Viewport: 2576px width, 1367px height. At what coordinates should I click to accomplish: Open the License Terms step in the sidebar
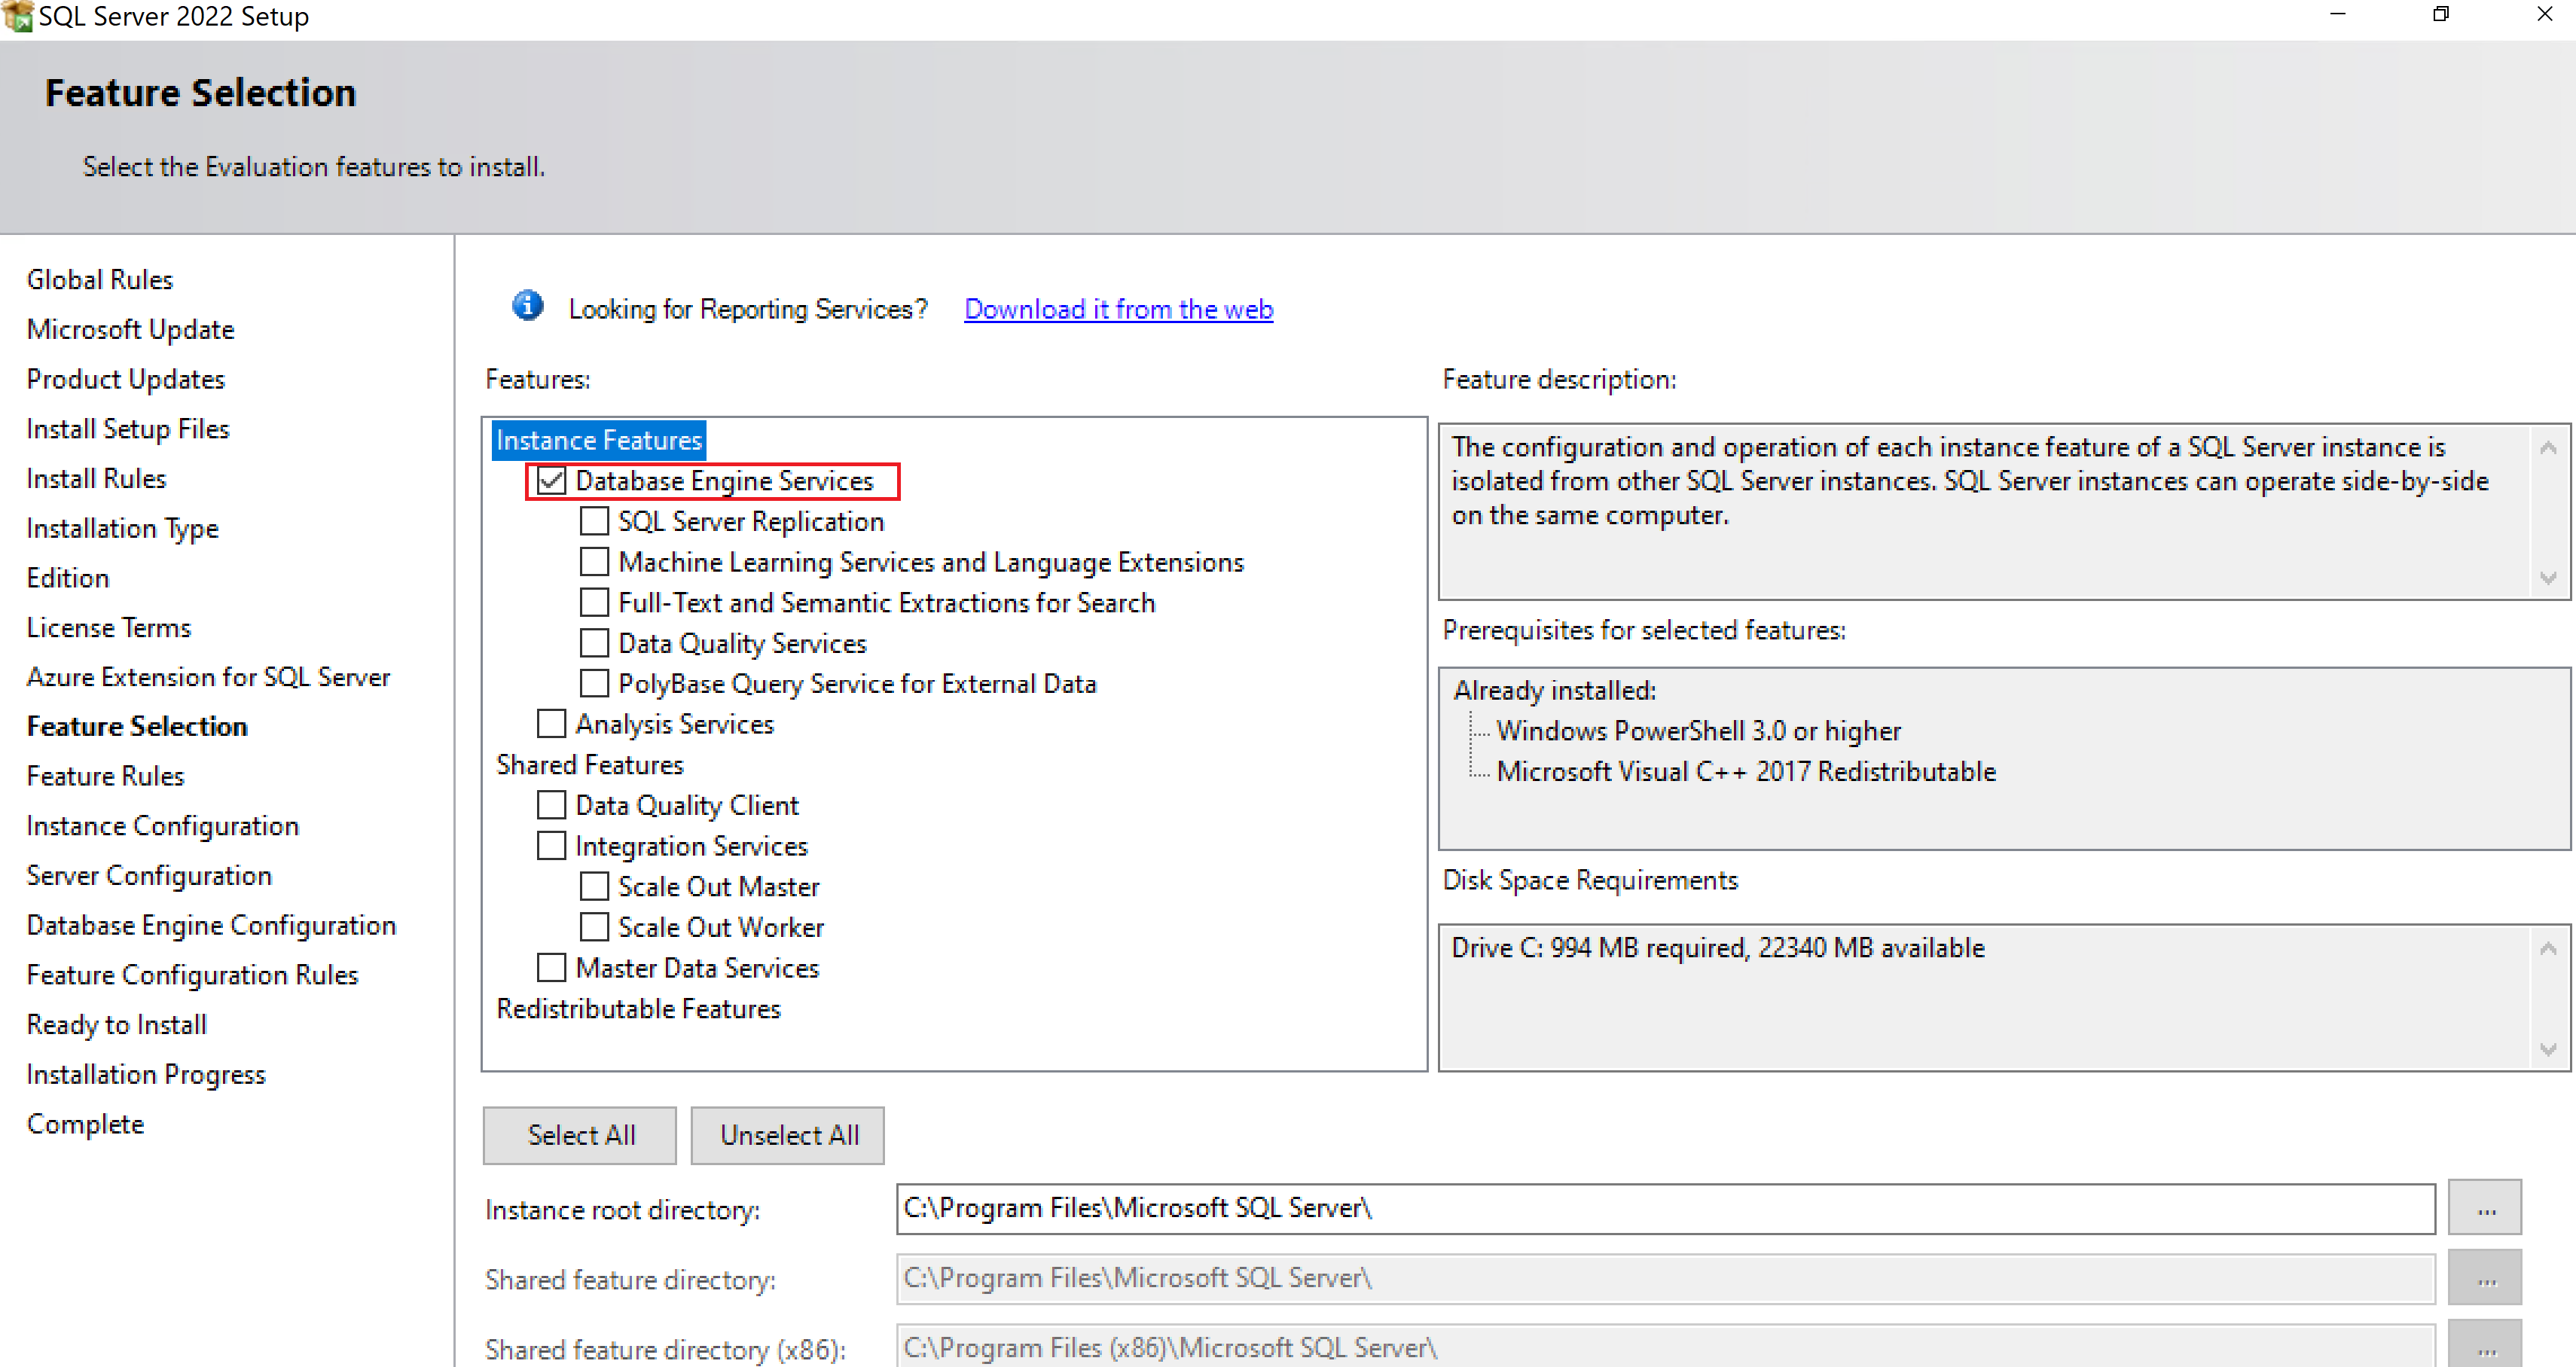pos(109,627)
